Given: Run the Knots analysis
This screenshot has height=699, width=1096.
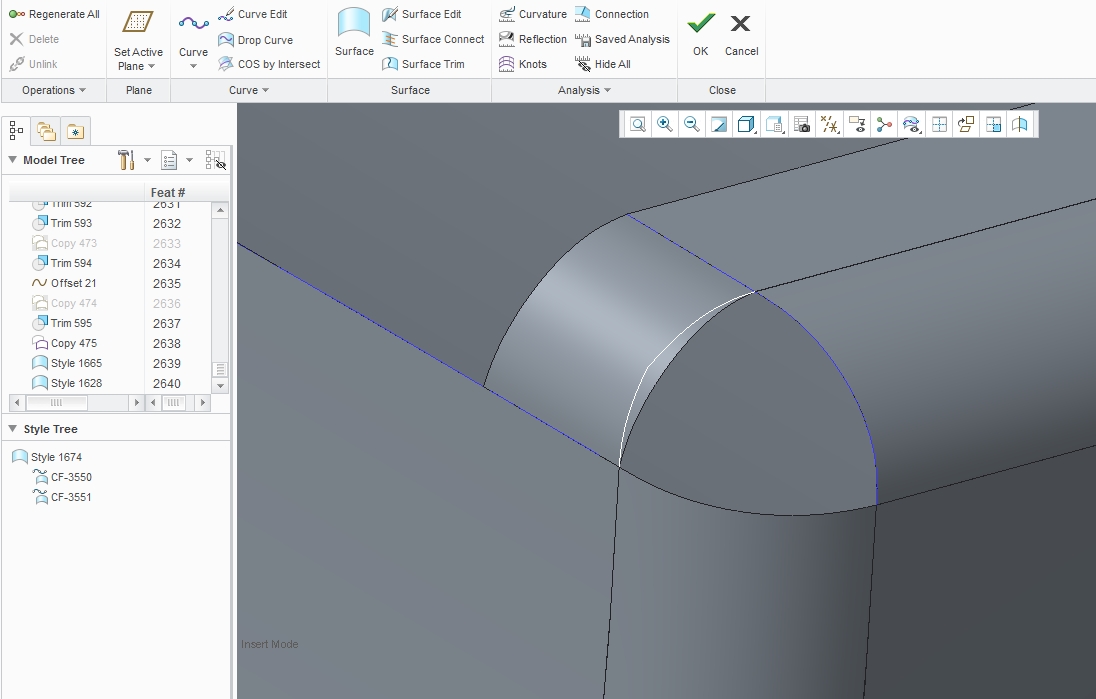Looking at the screenshot, I should 523,64.
